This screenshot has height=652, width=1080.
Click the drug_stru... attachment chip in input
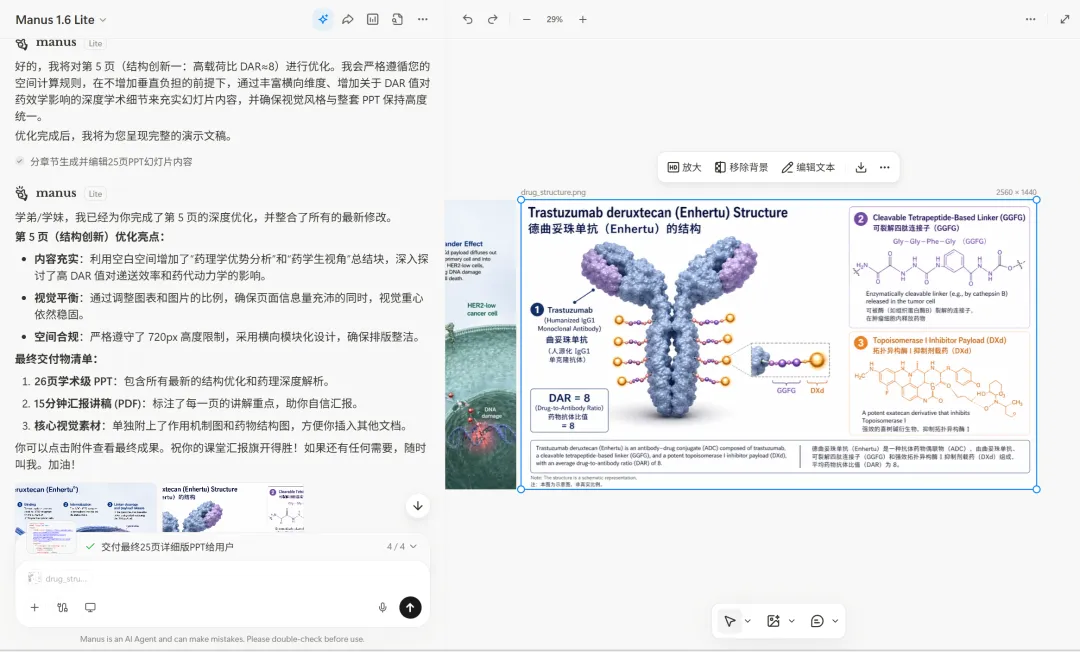click(x=57, y=578)
